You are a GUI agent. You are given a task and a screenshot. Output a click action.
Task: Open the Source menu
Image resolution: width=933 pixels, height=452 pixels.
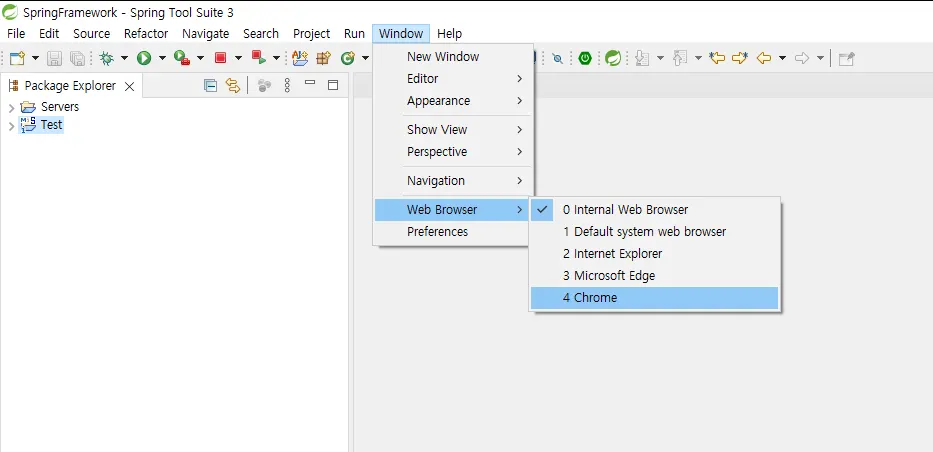[92, 34]
